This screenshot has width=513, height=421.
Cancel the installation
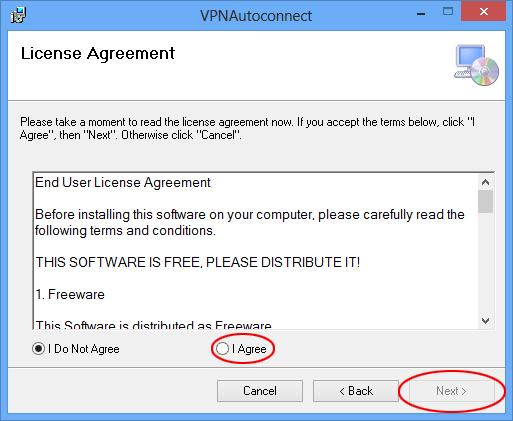coord(260,391)
